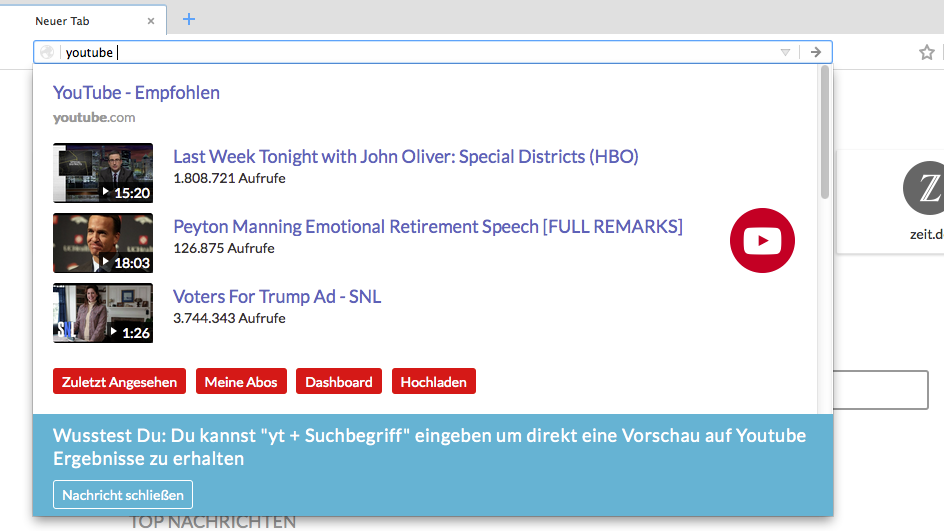Click the Peyton Manning video thumbnail
Image resolution: width=944 pixels, height=531 pixels.
click(103, 243)
